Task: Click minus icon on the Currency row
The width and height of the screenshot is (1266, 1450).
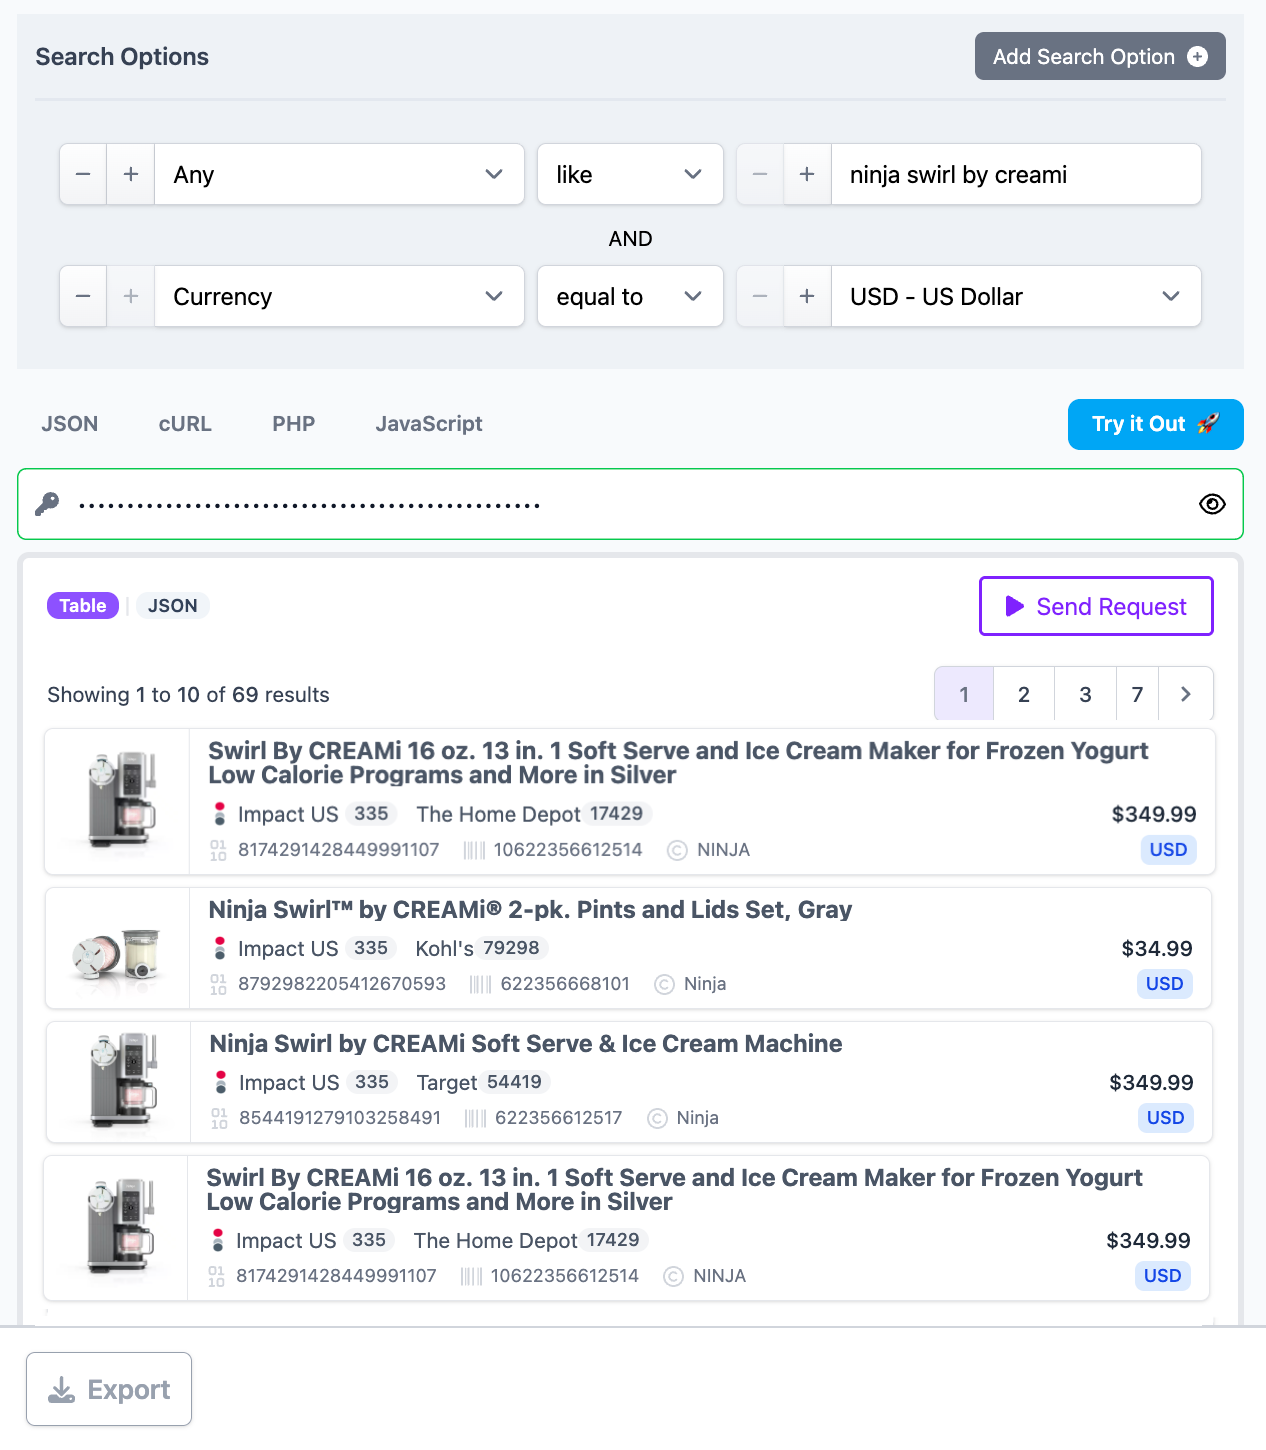Action: tap(83, 296)
